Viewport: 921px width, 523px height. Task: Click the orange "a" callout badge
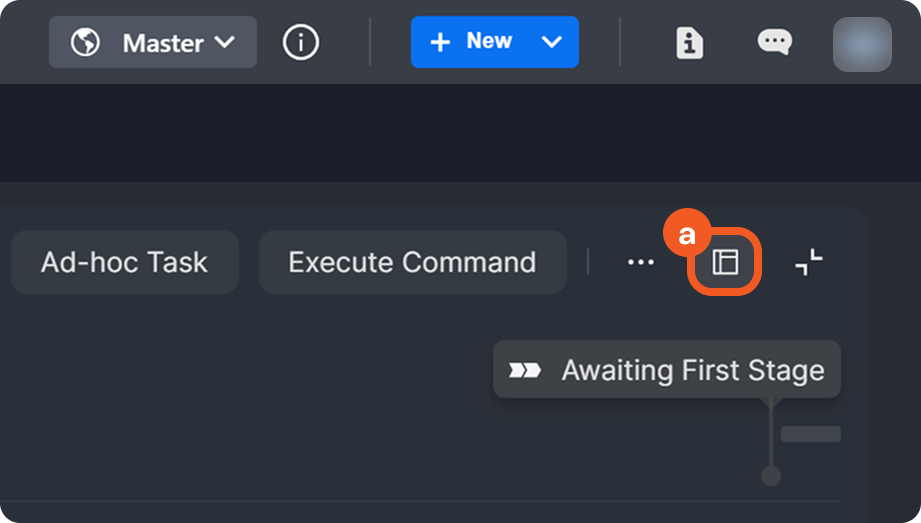(686, 236)
